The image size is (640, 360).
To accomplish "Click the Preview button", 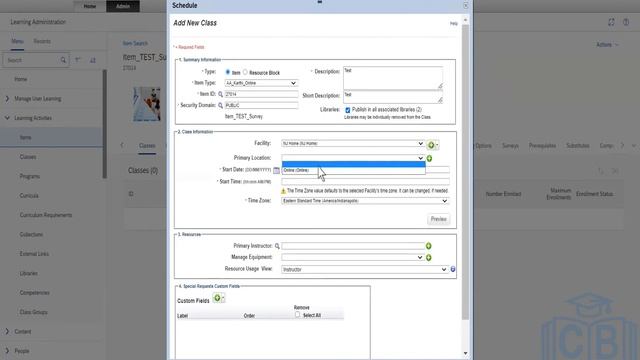I will 439,219.
